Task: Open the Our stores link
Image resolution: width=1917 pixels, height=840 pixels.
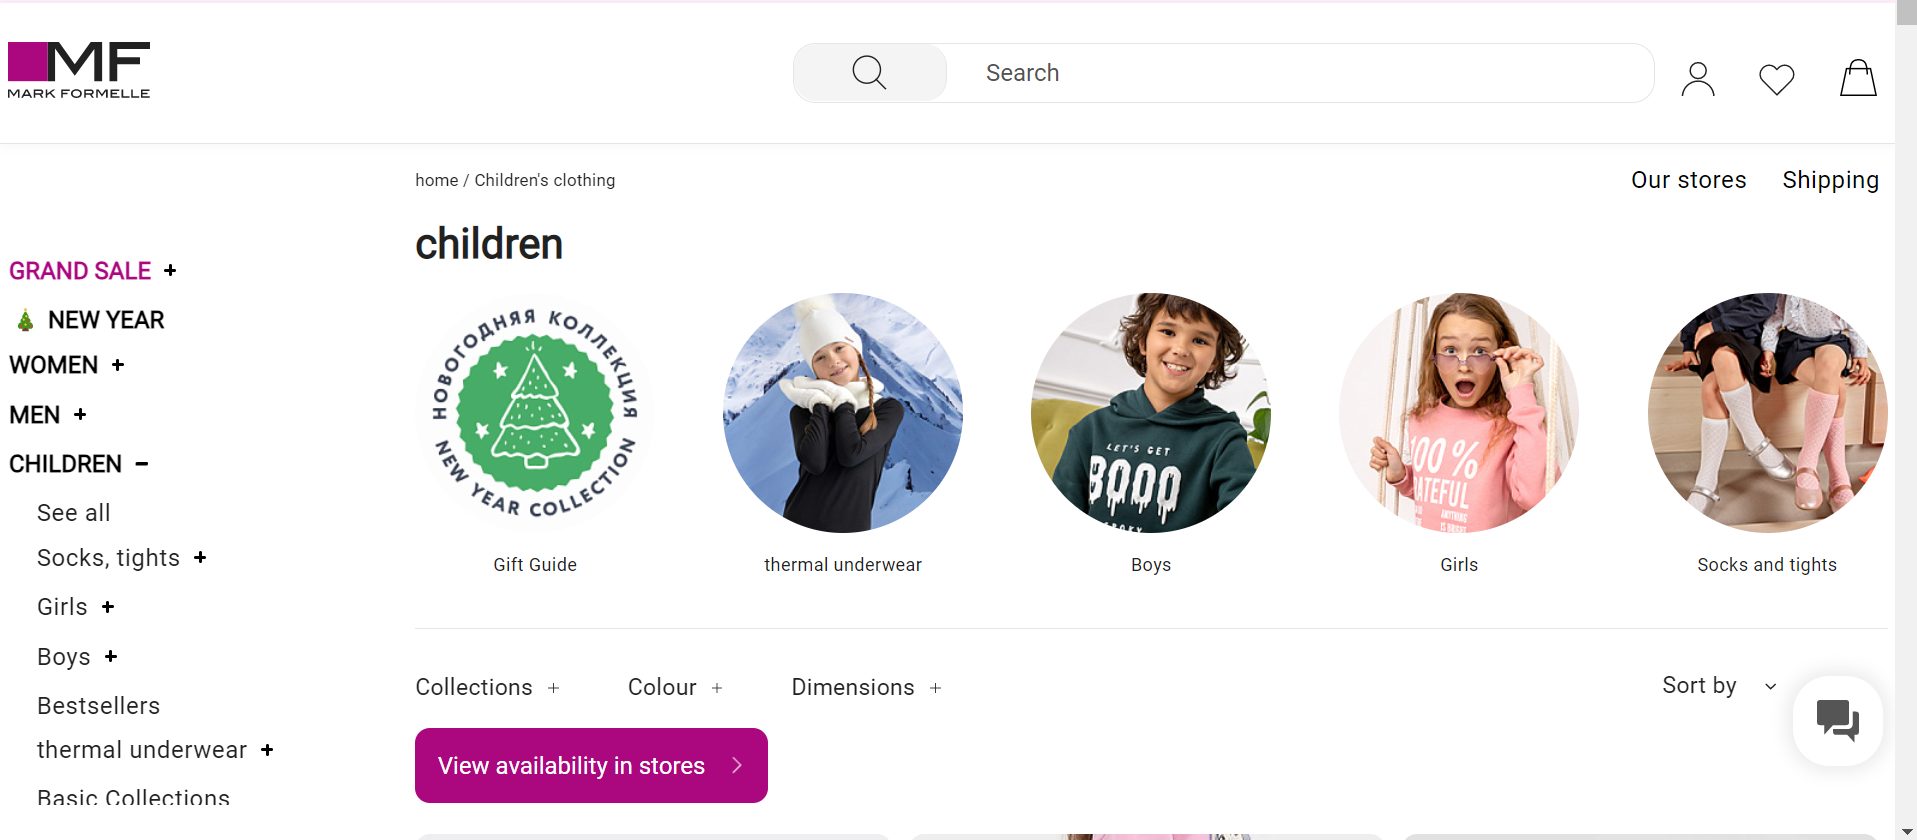Action: pyautogui.click(x=1688, y=180)
